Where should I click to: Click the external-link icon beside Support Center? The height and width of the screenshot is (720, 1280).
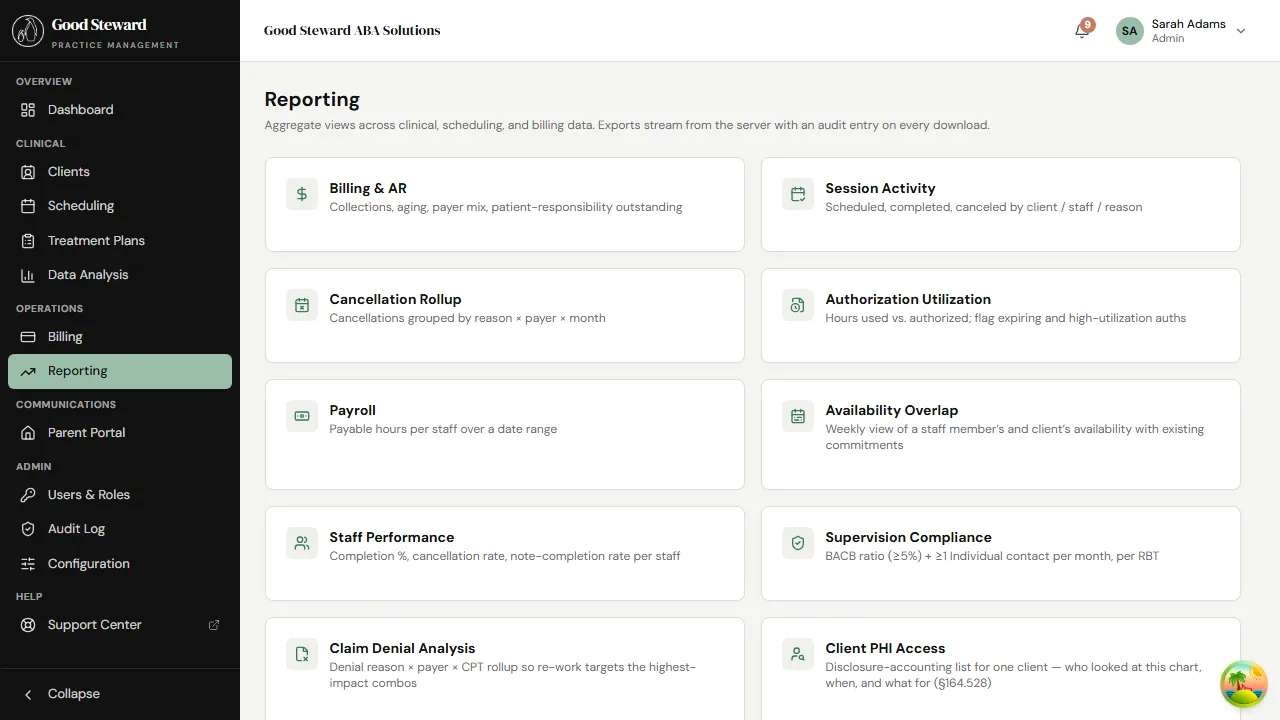pos(214,624)
